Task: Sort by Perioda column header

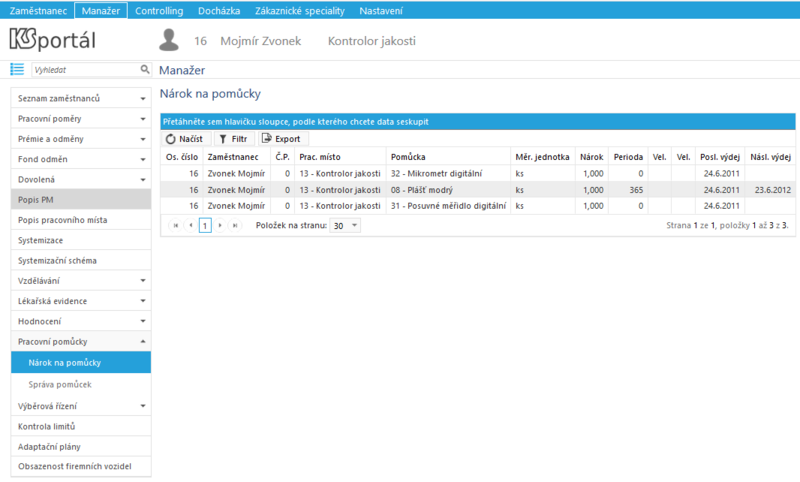Action: 628,157
